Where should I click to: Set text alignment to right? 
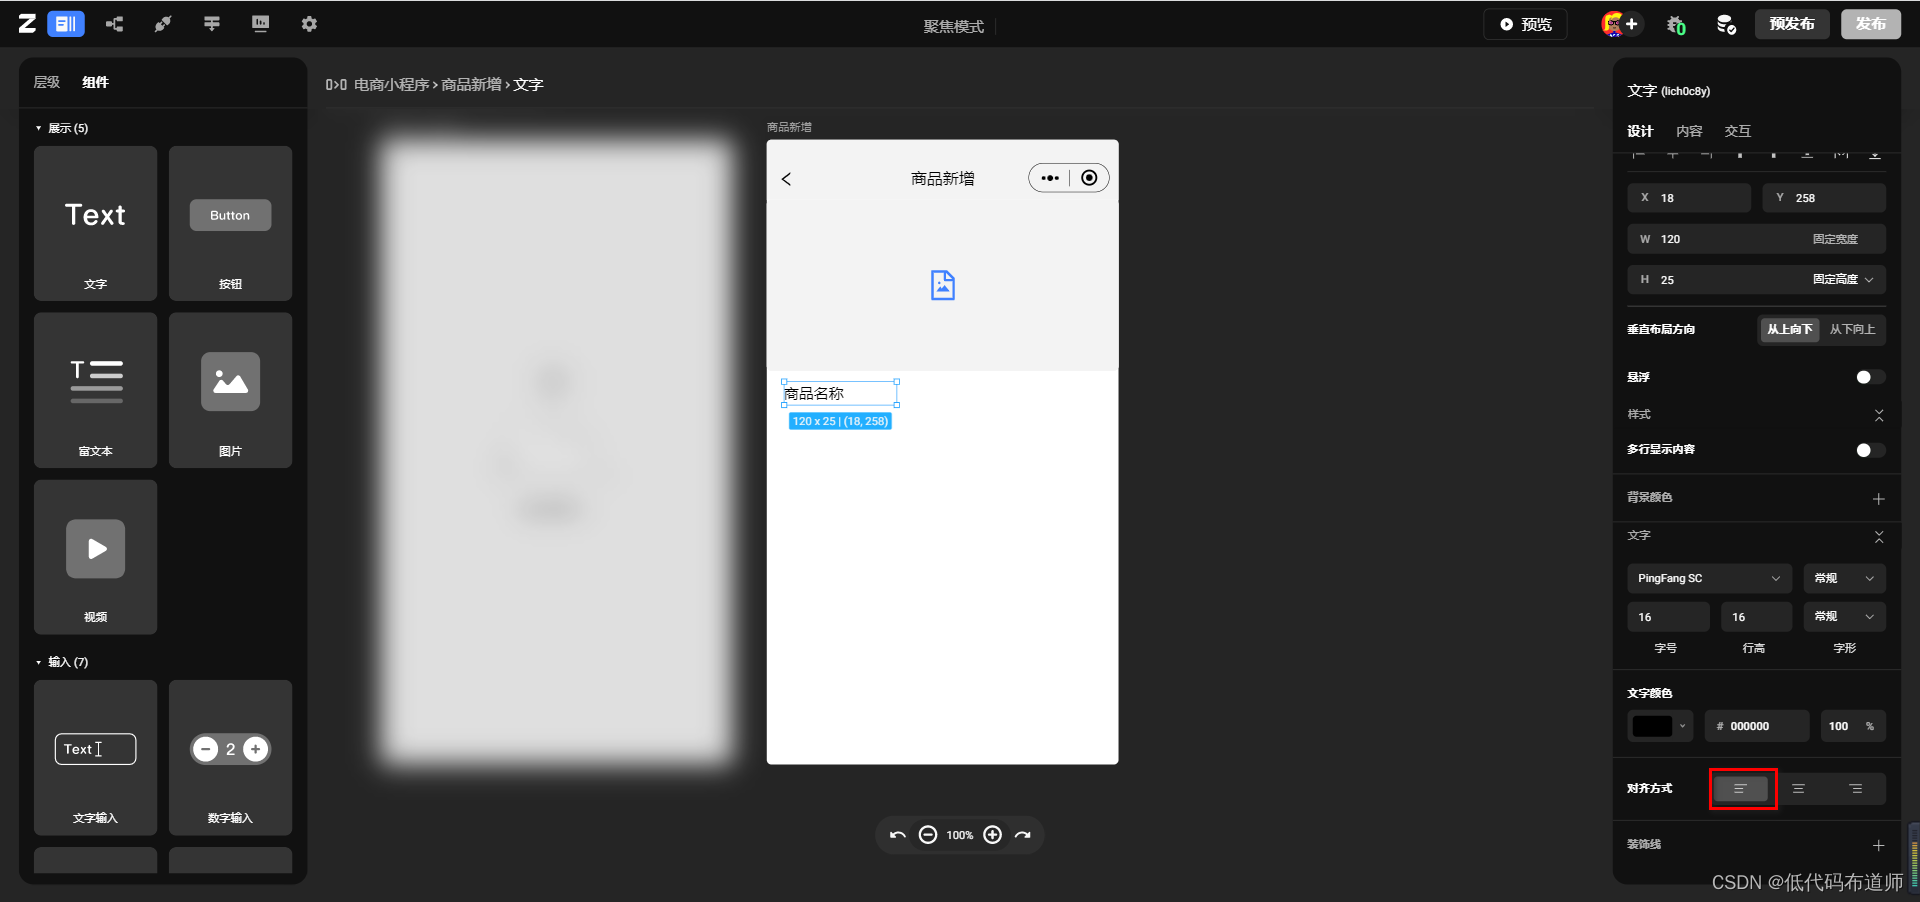1855,789
